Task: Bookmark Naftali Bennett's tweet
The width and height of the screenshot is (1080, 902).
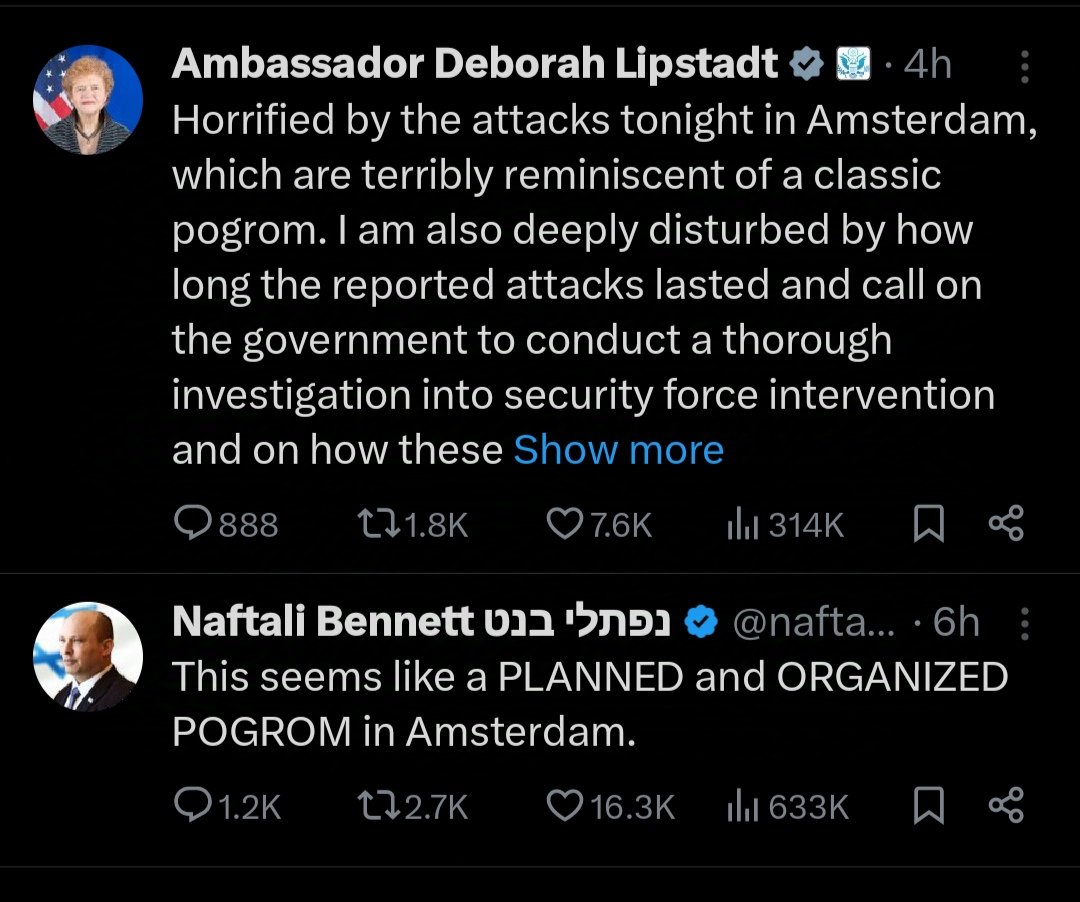Action: [x=929, y=806]
